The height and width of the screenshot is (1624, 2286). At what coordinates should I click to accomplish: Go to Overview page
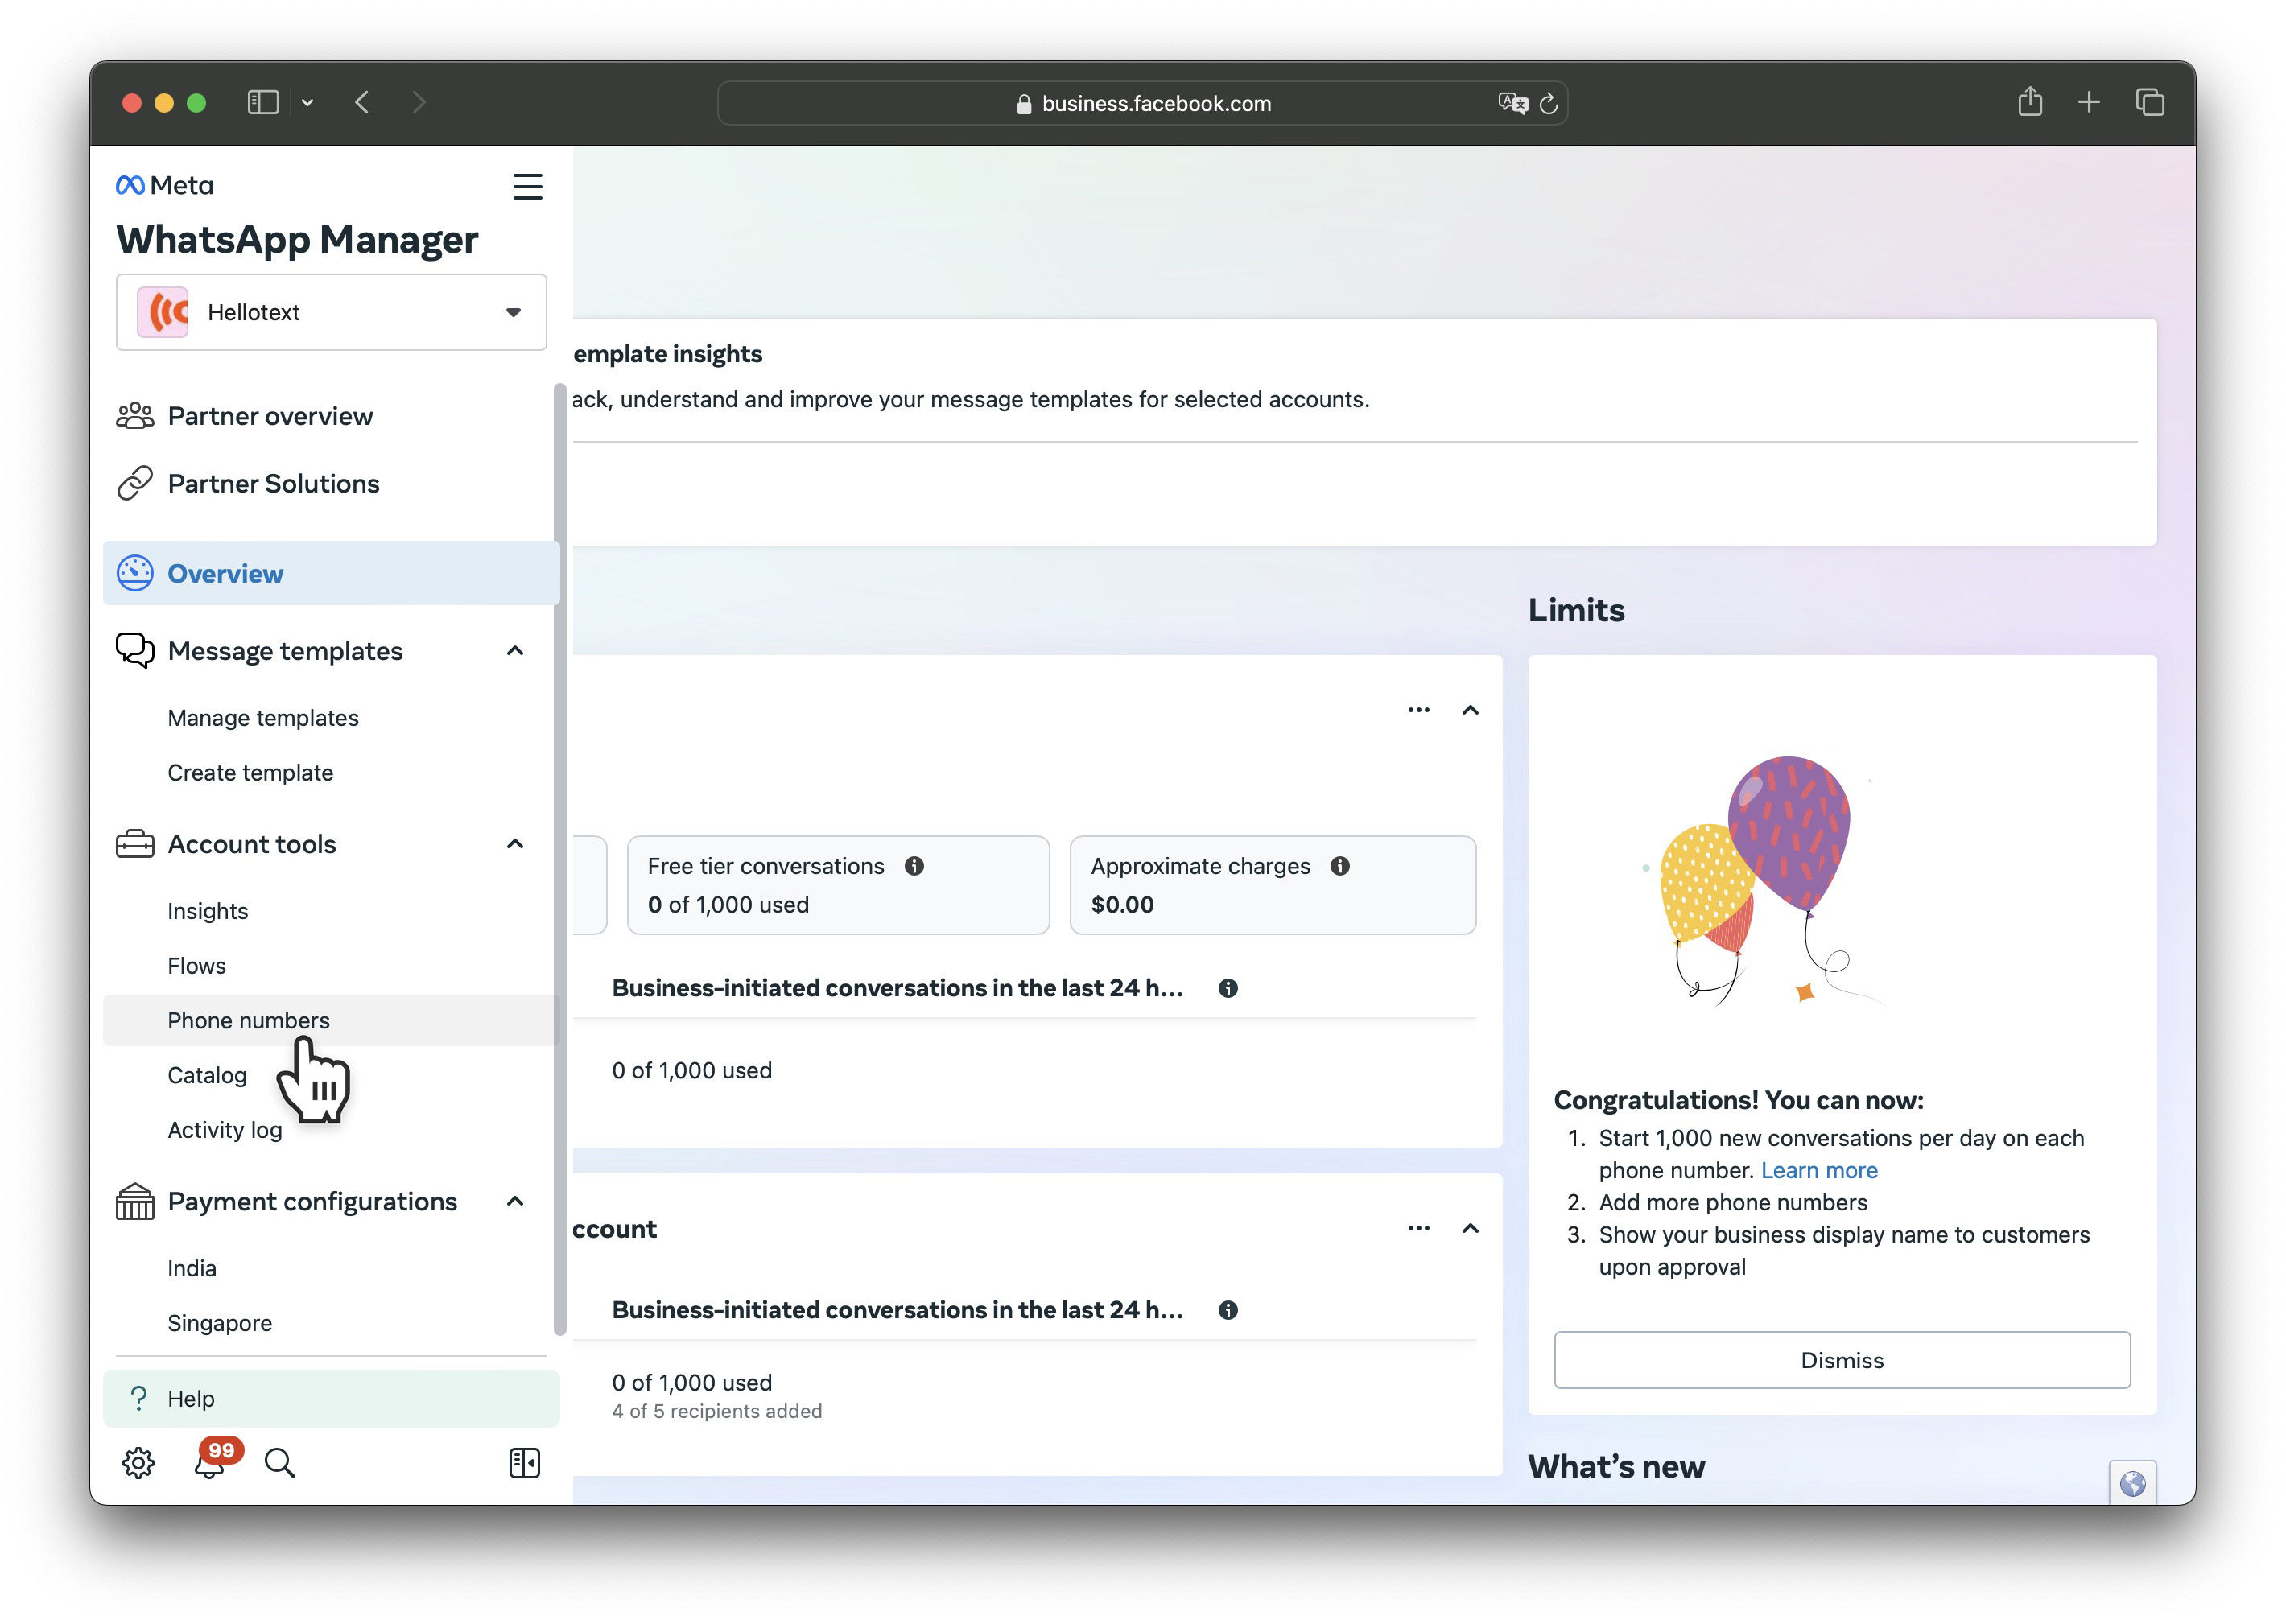(331, 573)
